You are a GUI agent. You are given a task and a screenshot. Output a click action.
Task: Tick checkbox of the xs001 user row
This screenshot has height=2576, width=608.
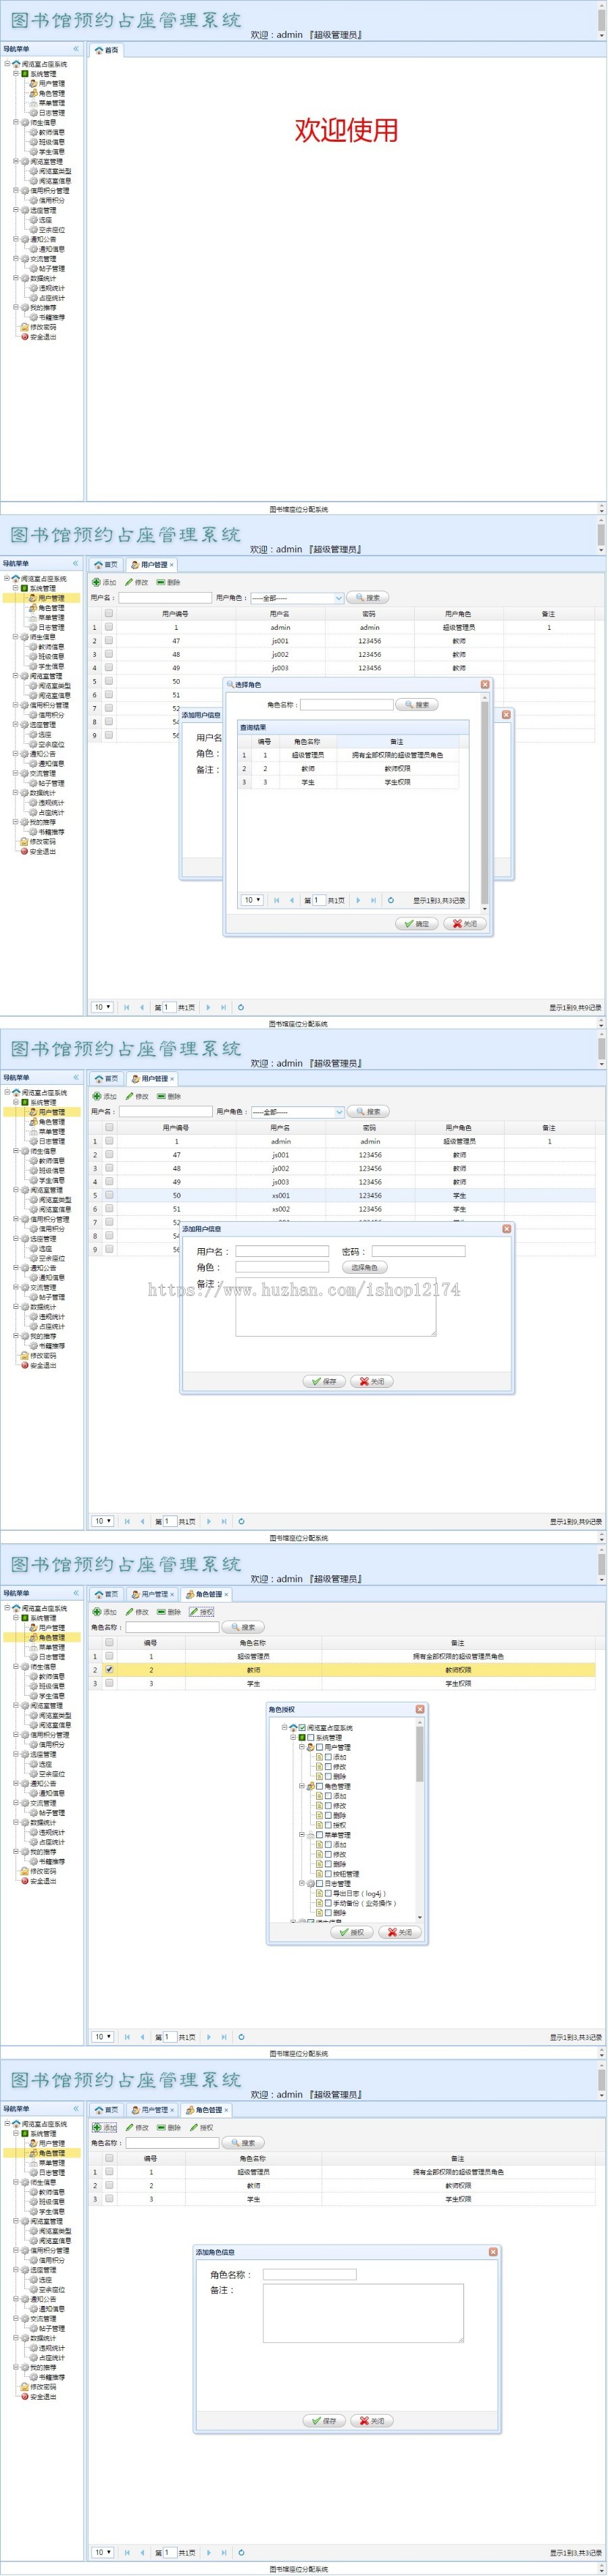coord(109,1195)
